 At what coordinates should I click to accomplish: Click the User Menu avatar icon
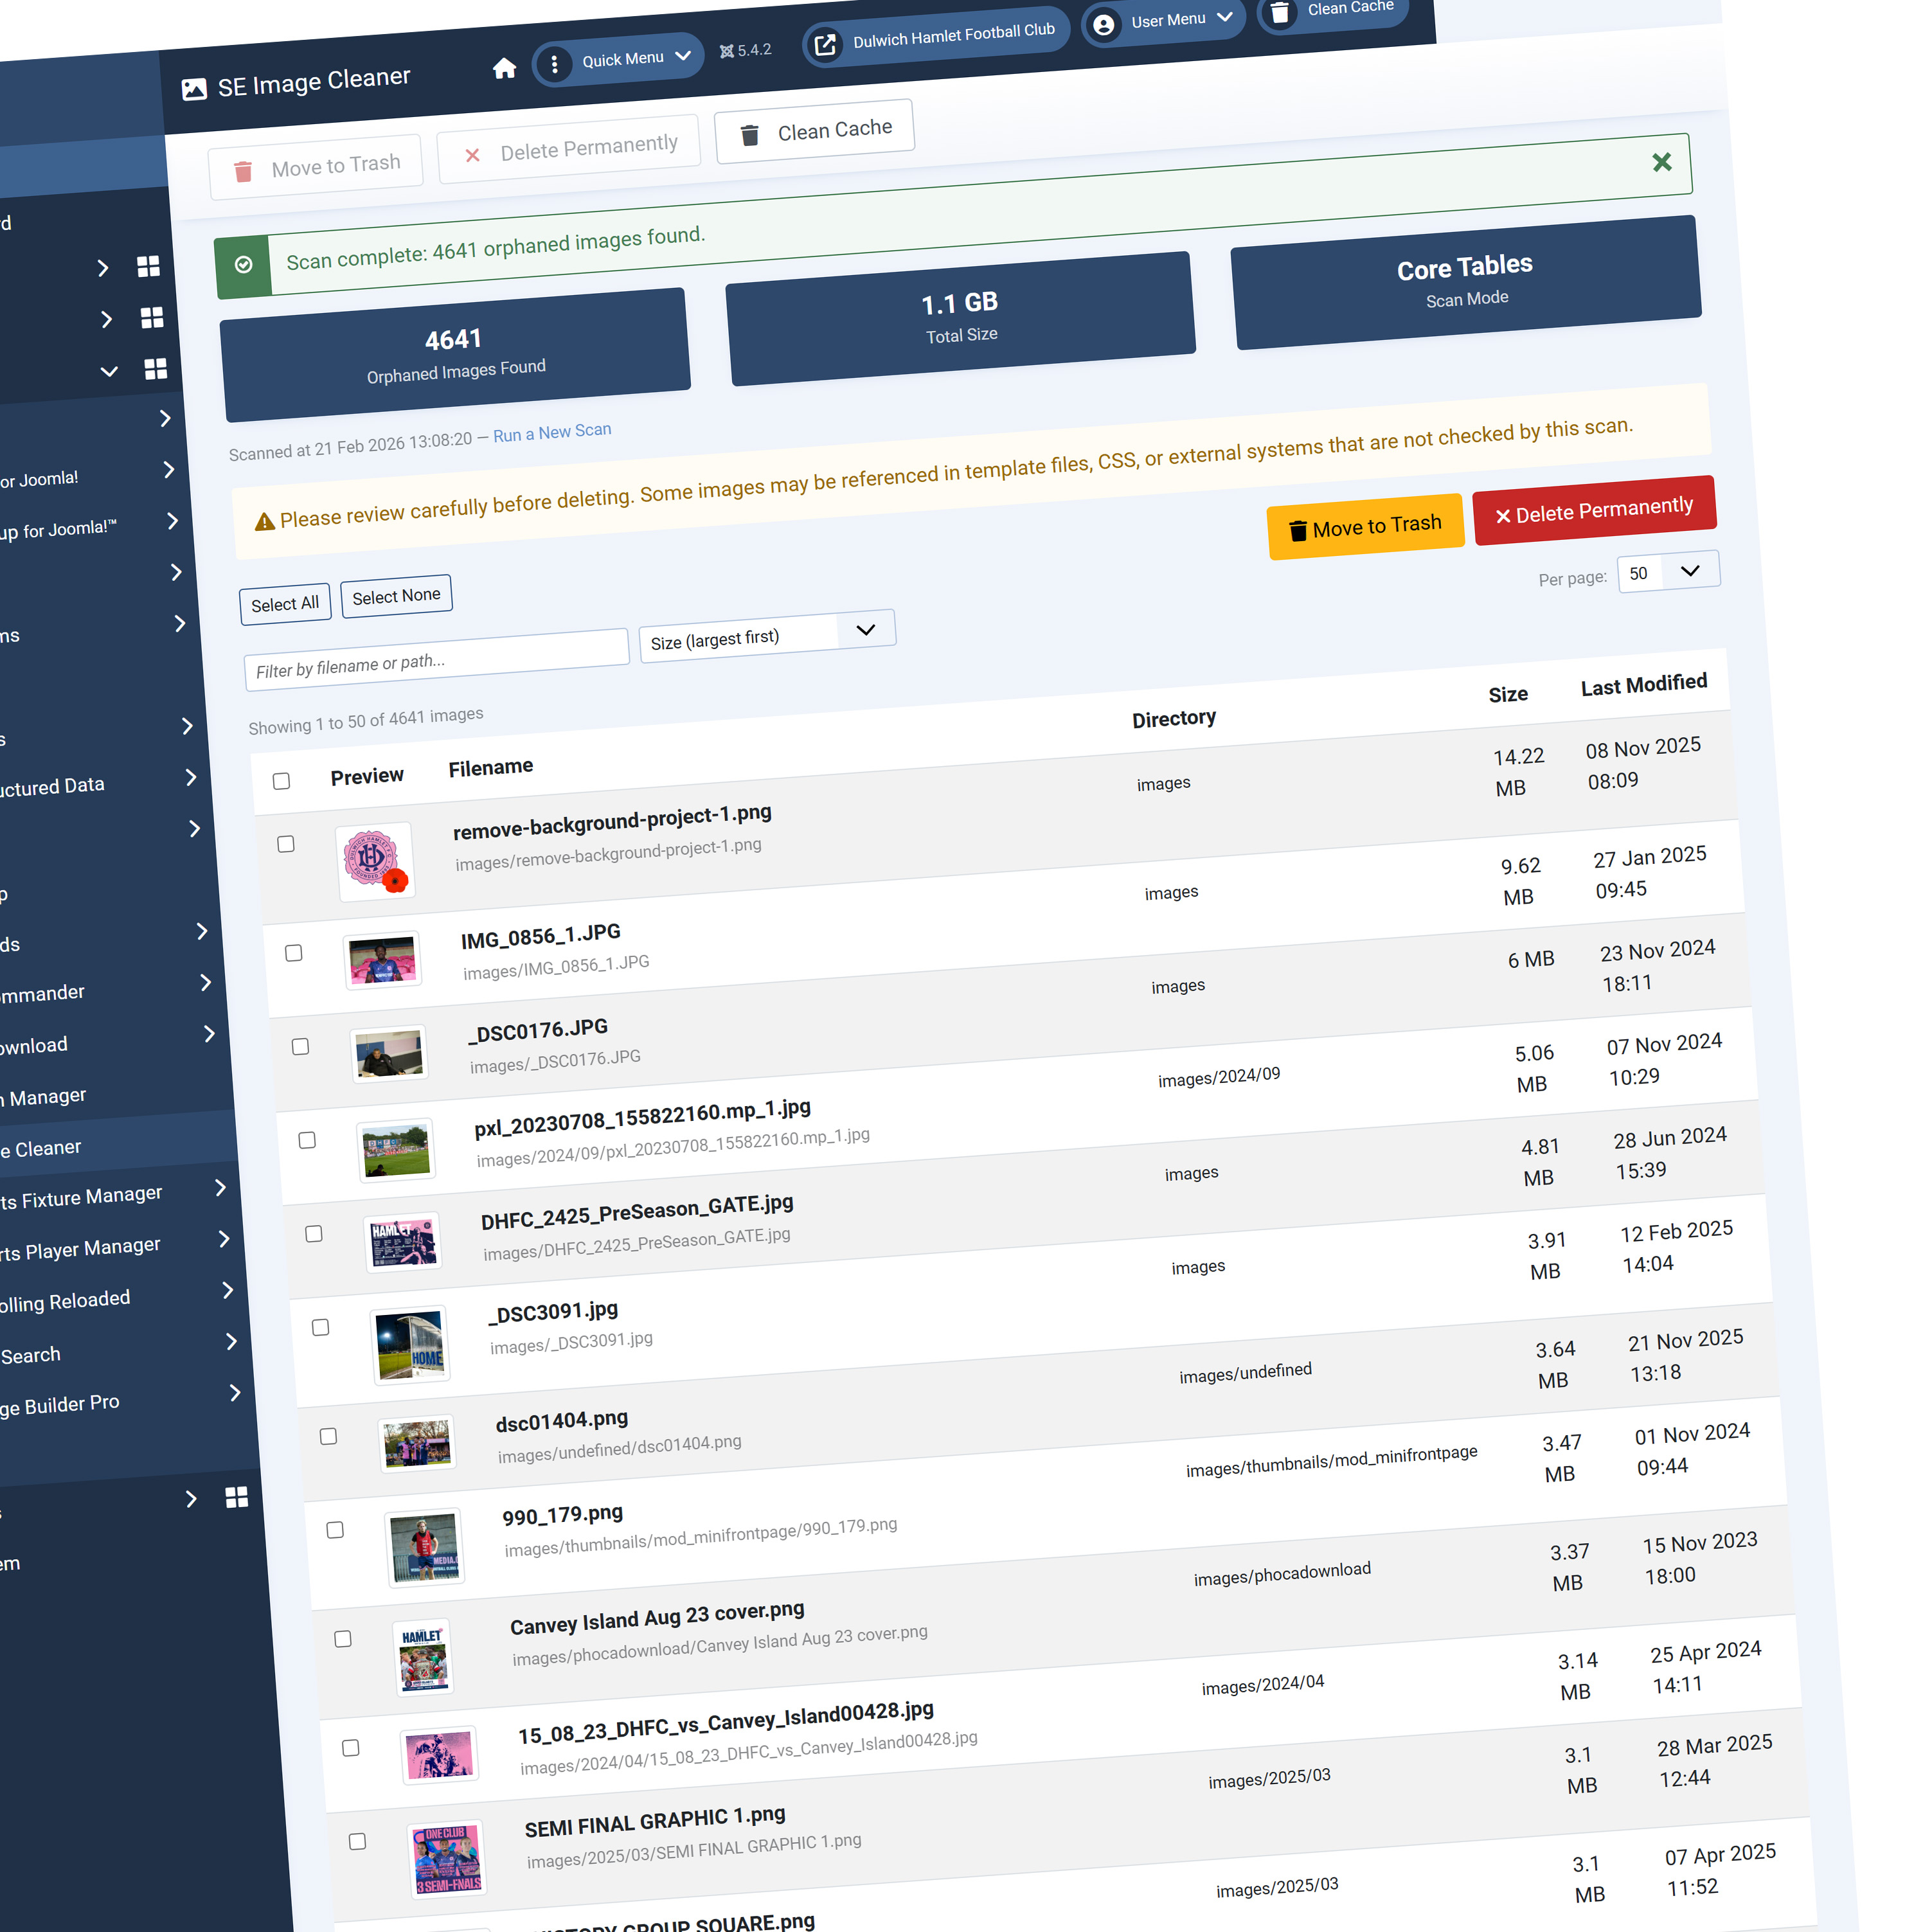coord(1103,25)
